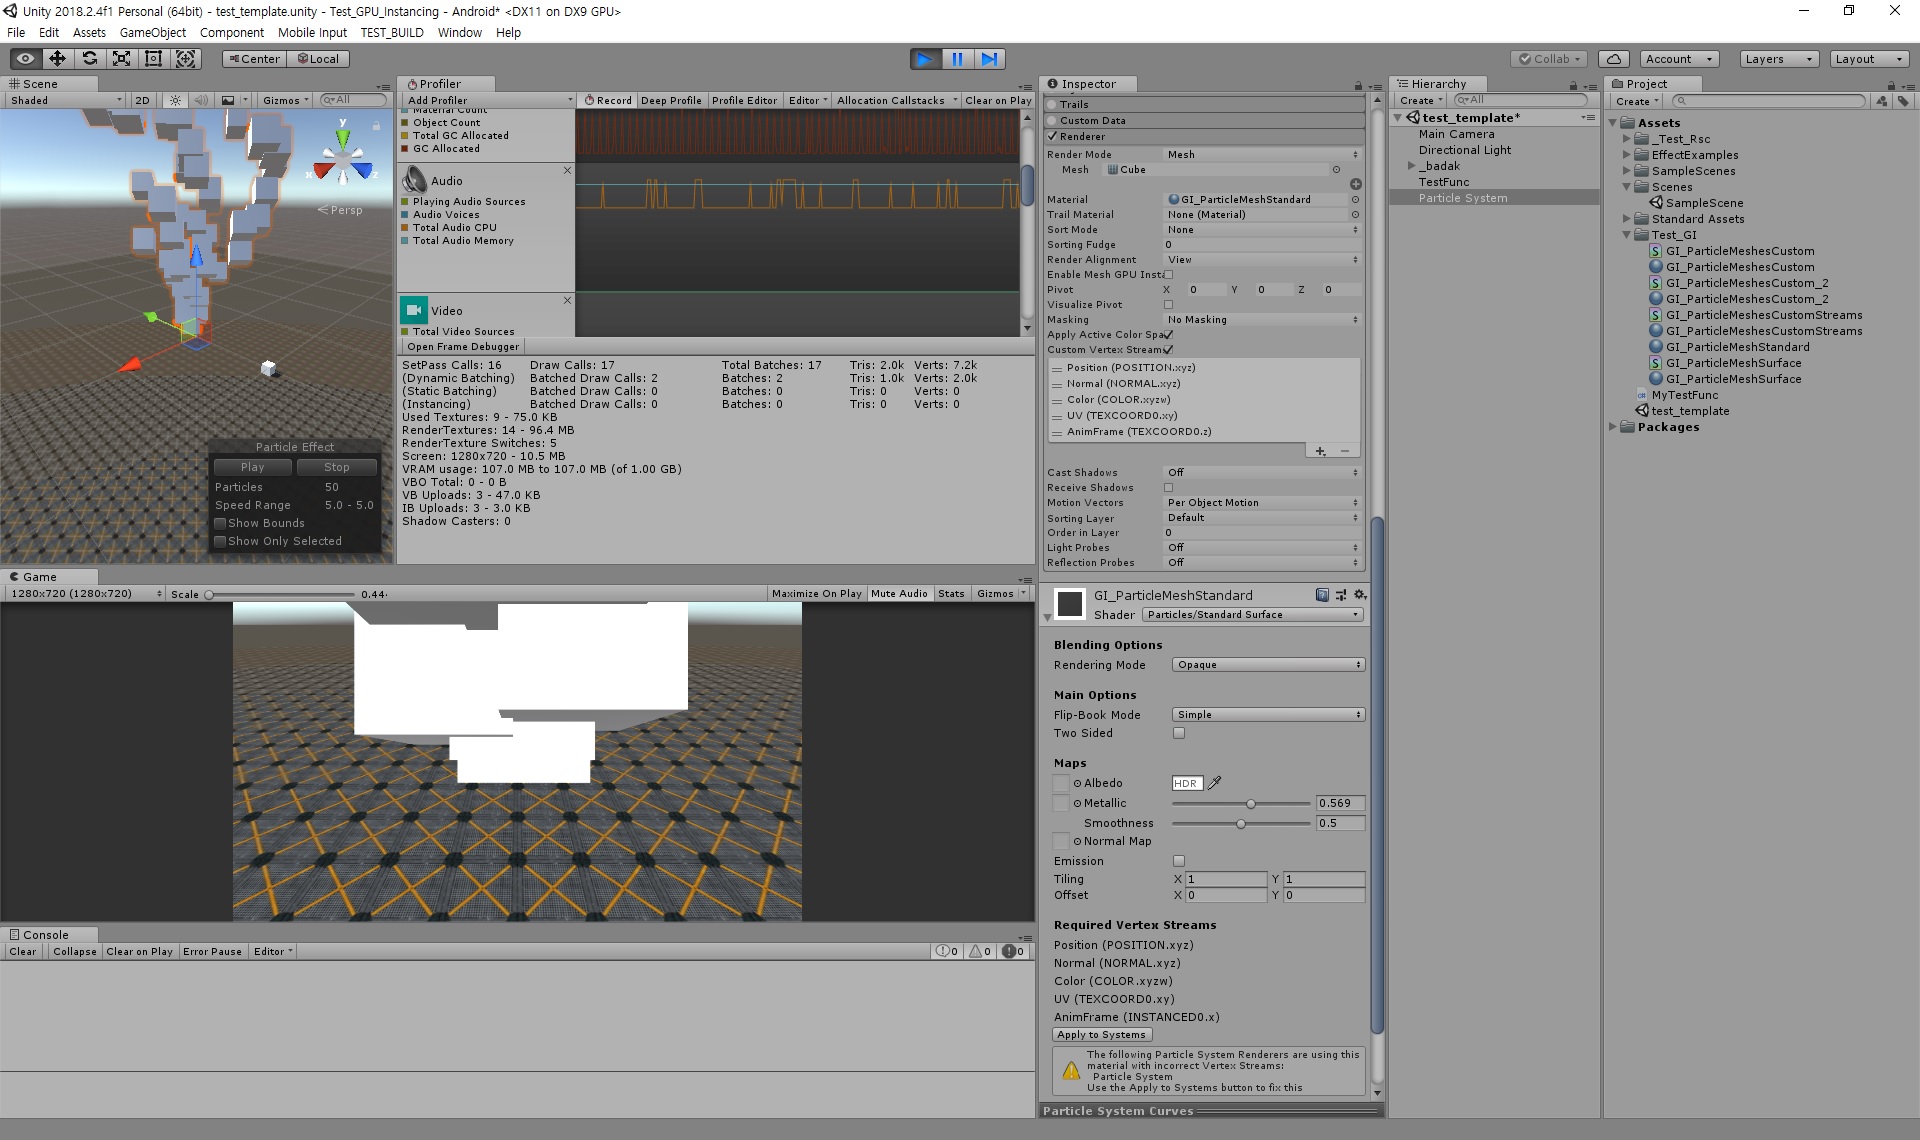
Task: Toggle scene audio speaker icon
Action: tap(201, 100)
